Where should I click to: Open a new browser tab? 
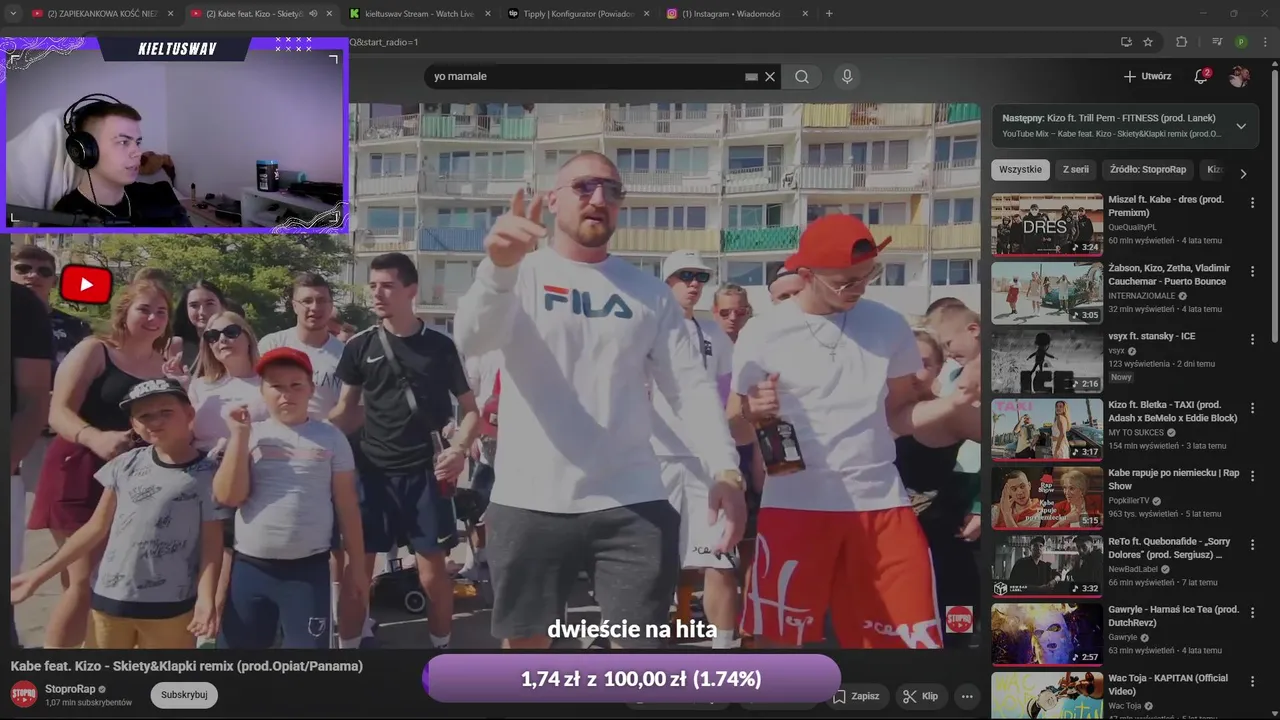tap(829, 14)
